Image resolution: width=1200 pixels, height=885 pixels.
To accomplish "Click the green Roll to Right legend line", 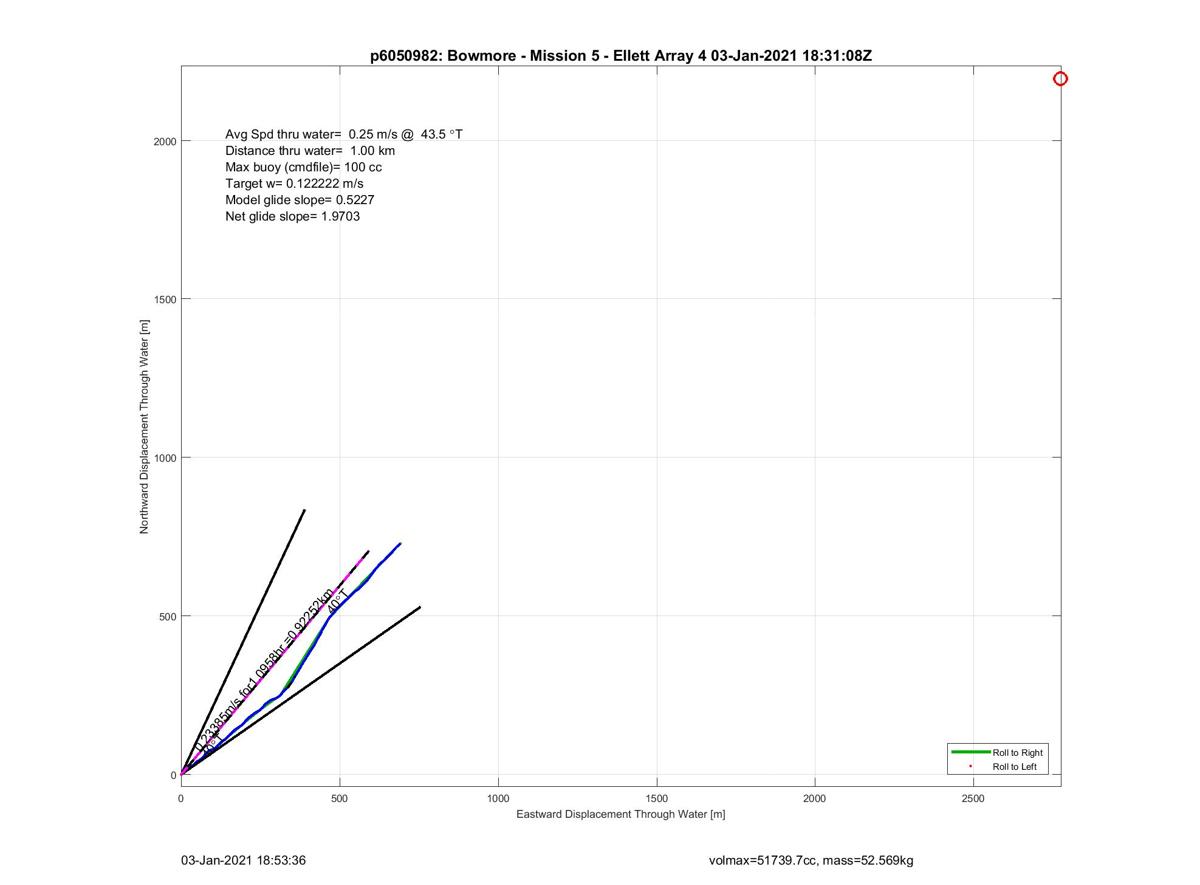I will tap(970, 752).
